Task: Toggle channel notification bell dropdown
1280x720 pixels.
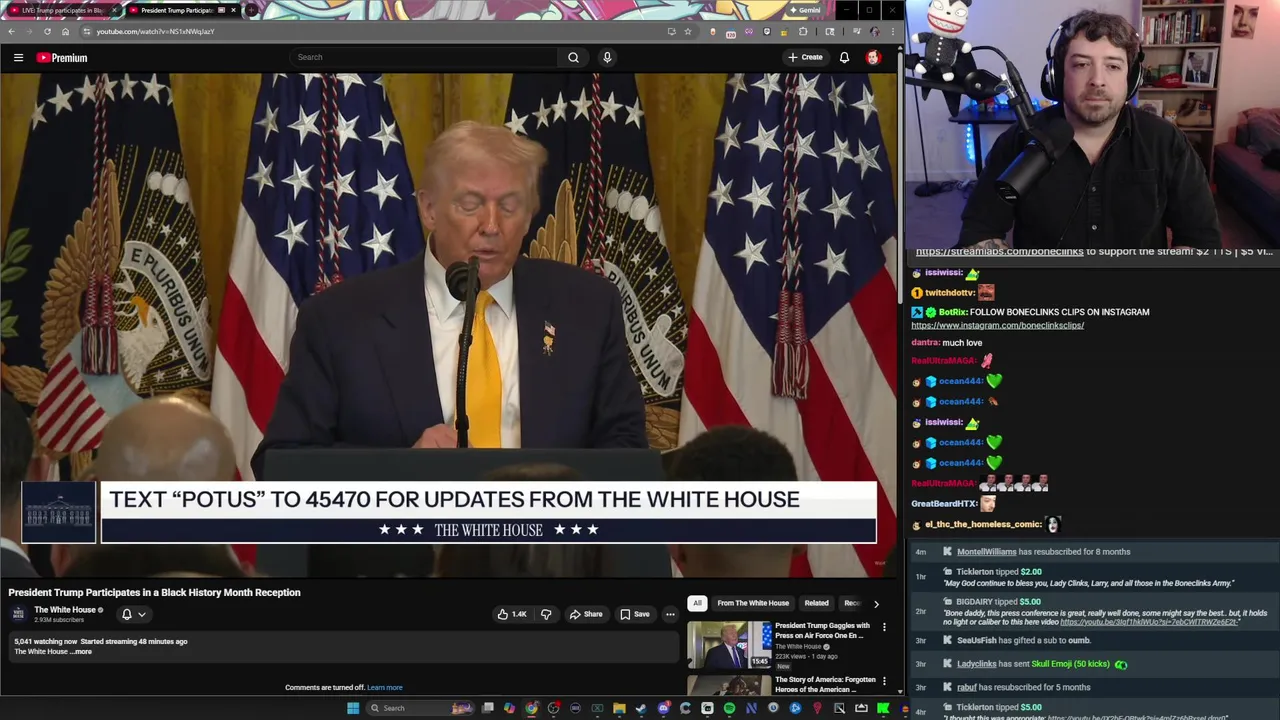Action: (x=133, y=614)
